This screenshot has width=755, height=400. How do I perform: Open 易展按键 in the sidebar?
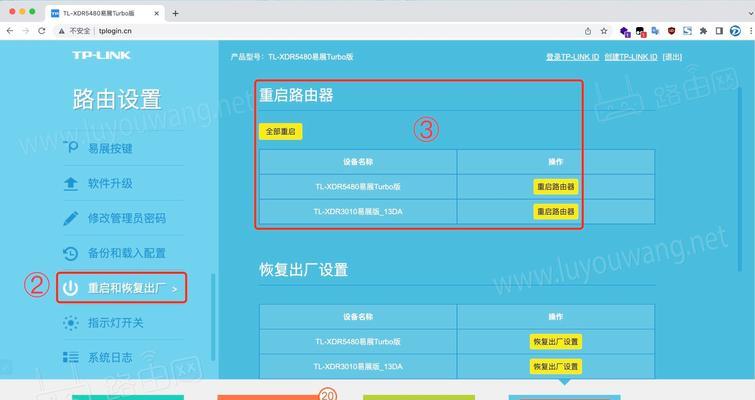[x=110, y=148]
